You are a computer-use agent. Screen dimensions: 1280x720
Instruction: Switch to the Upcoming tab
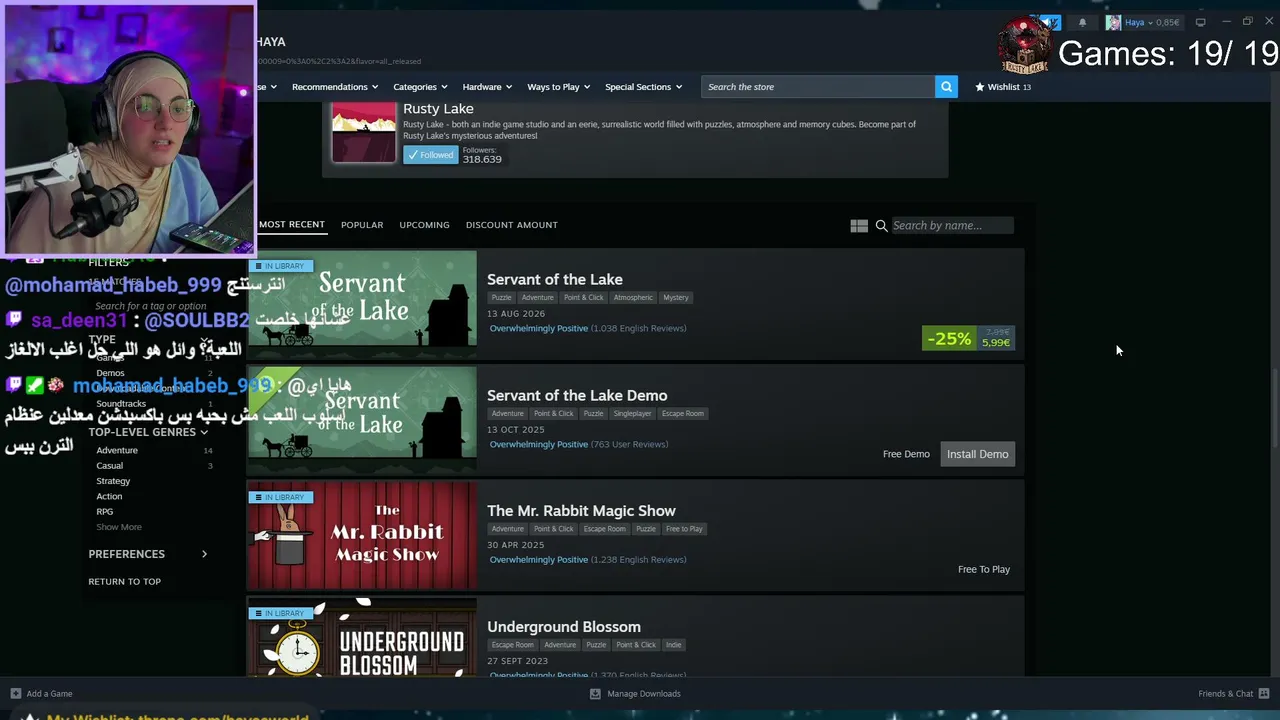coord(424,225)
